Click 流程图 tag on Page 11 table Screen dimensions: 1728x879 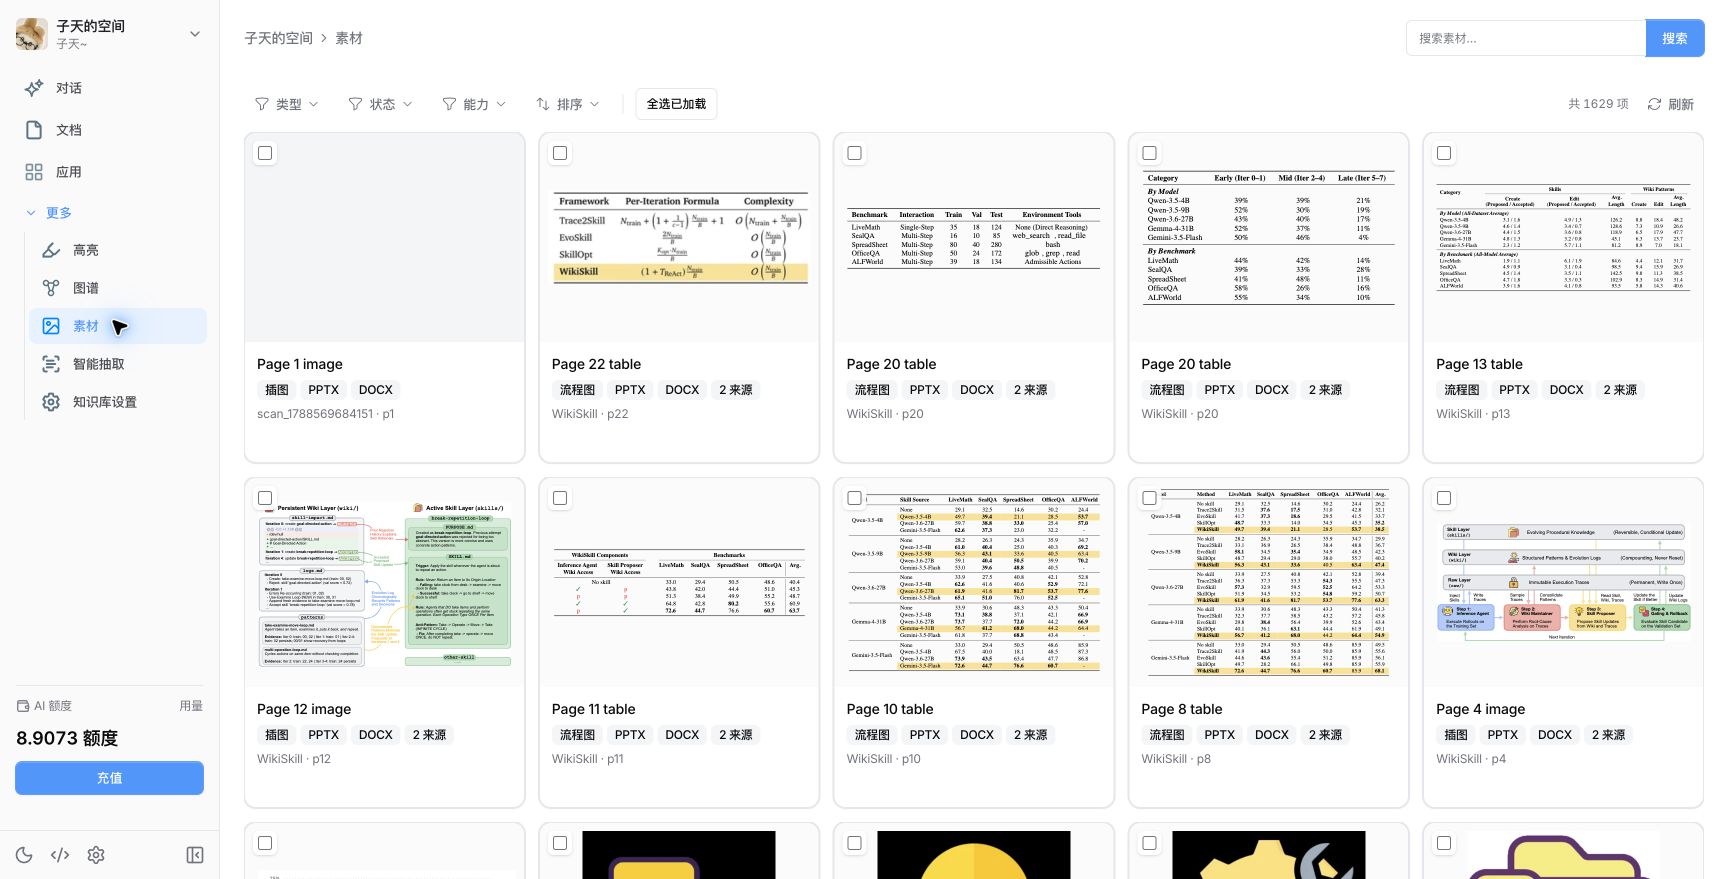[577, 735]
